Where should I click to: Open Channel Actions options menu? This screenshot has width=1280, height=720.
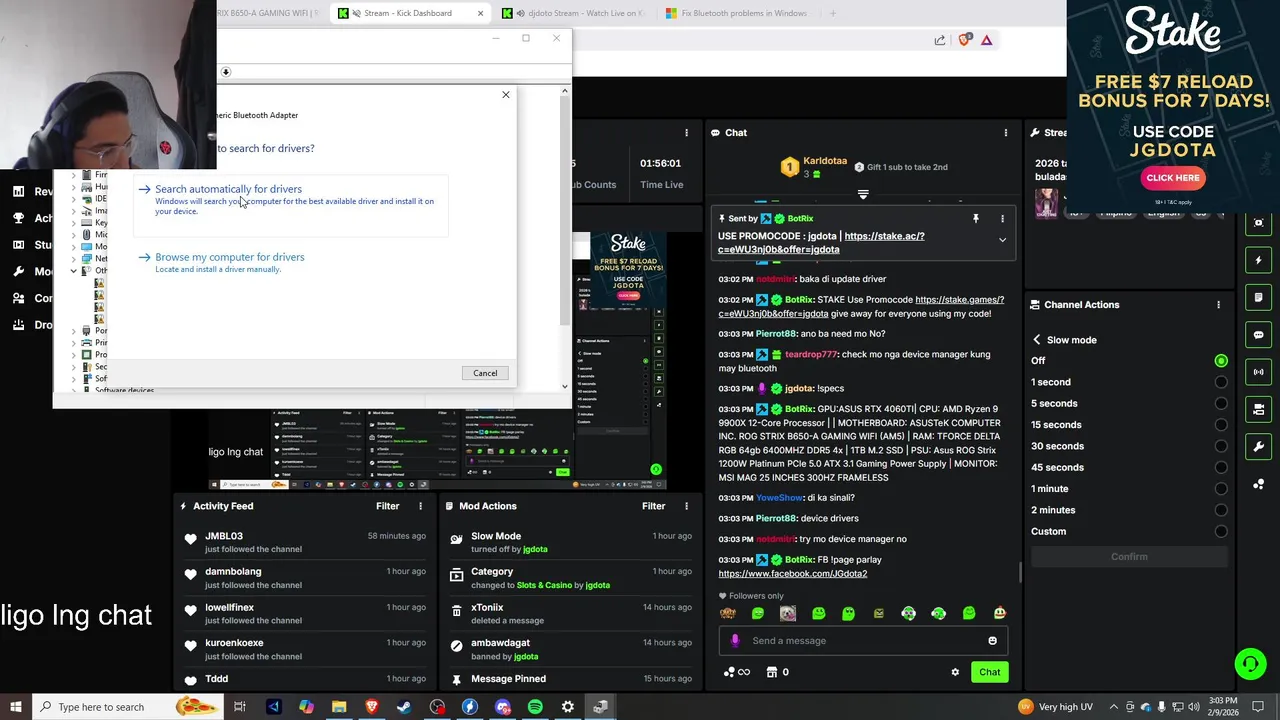pos(1218,304)
